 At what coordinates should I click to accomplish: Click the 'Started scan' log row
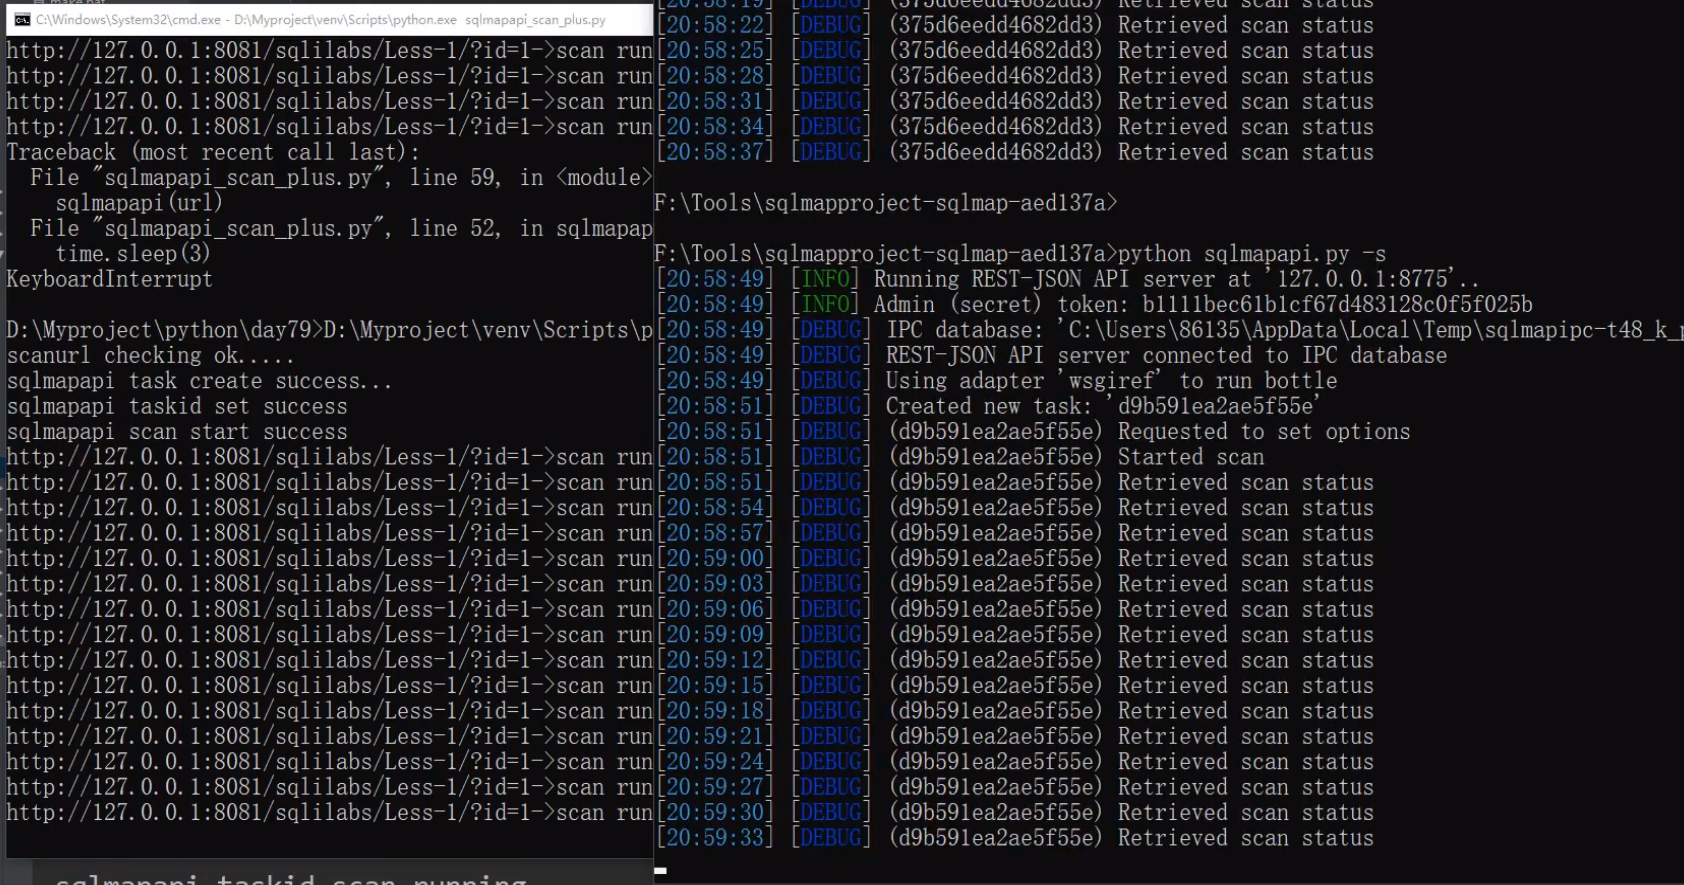pos(960,457)
